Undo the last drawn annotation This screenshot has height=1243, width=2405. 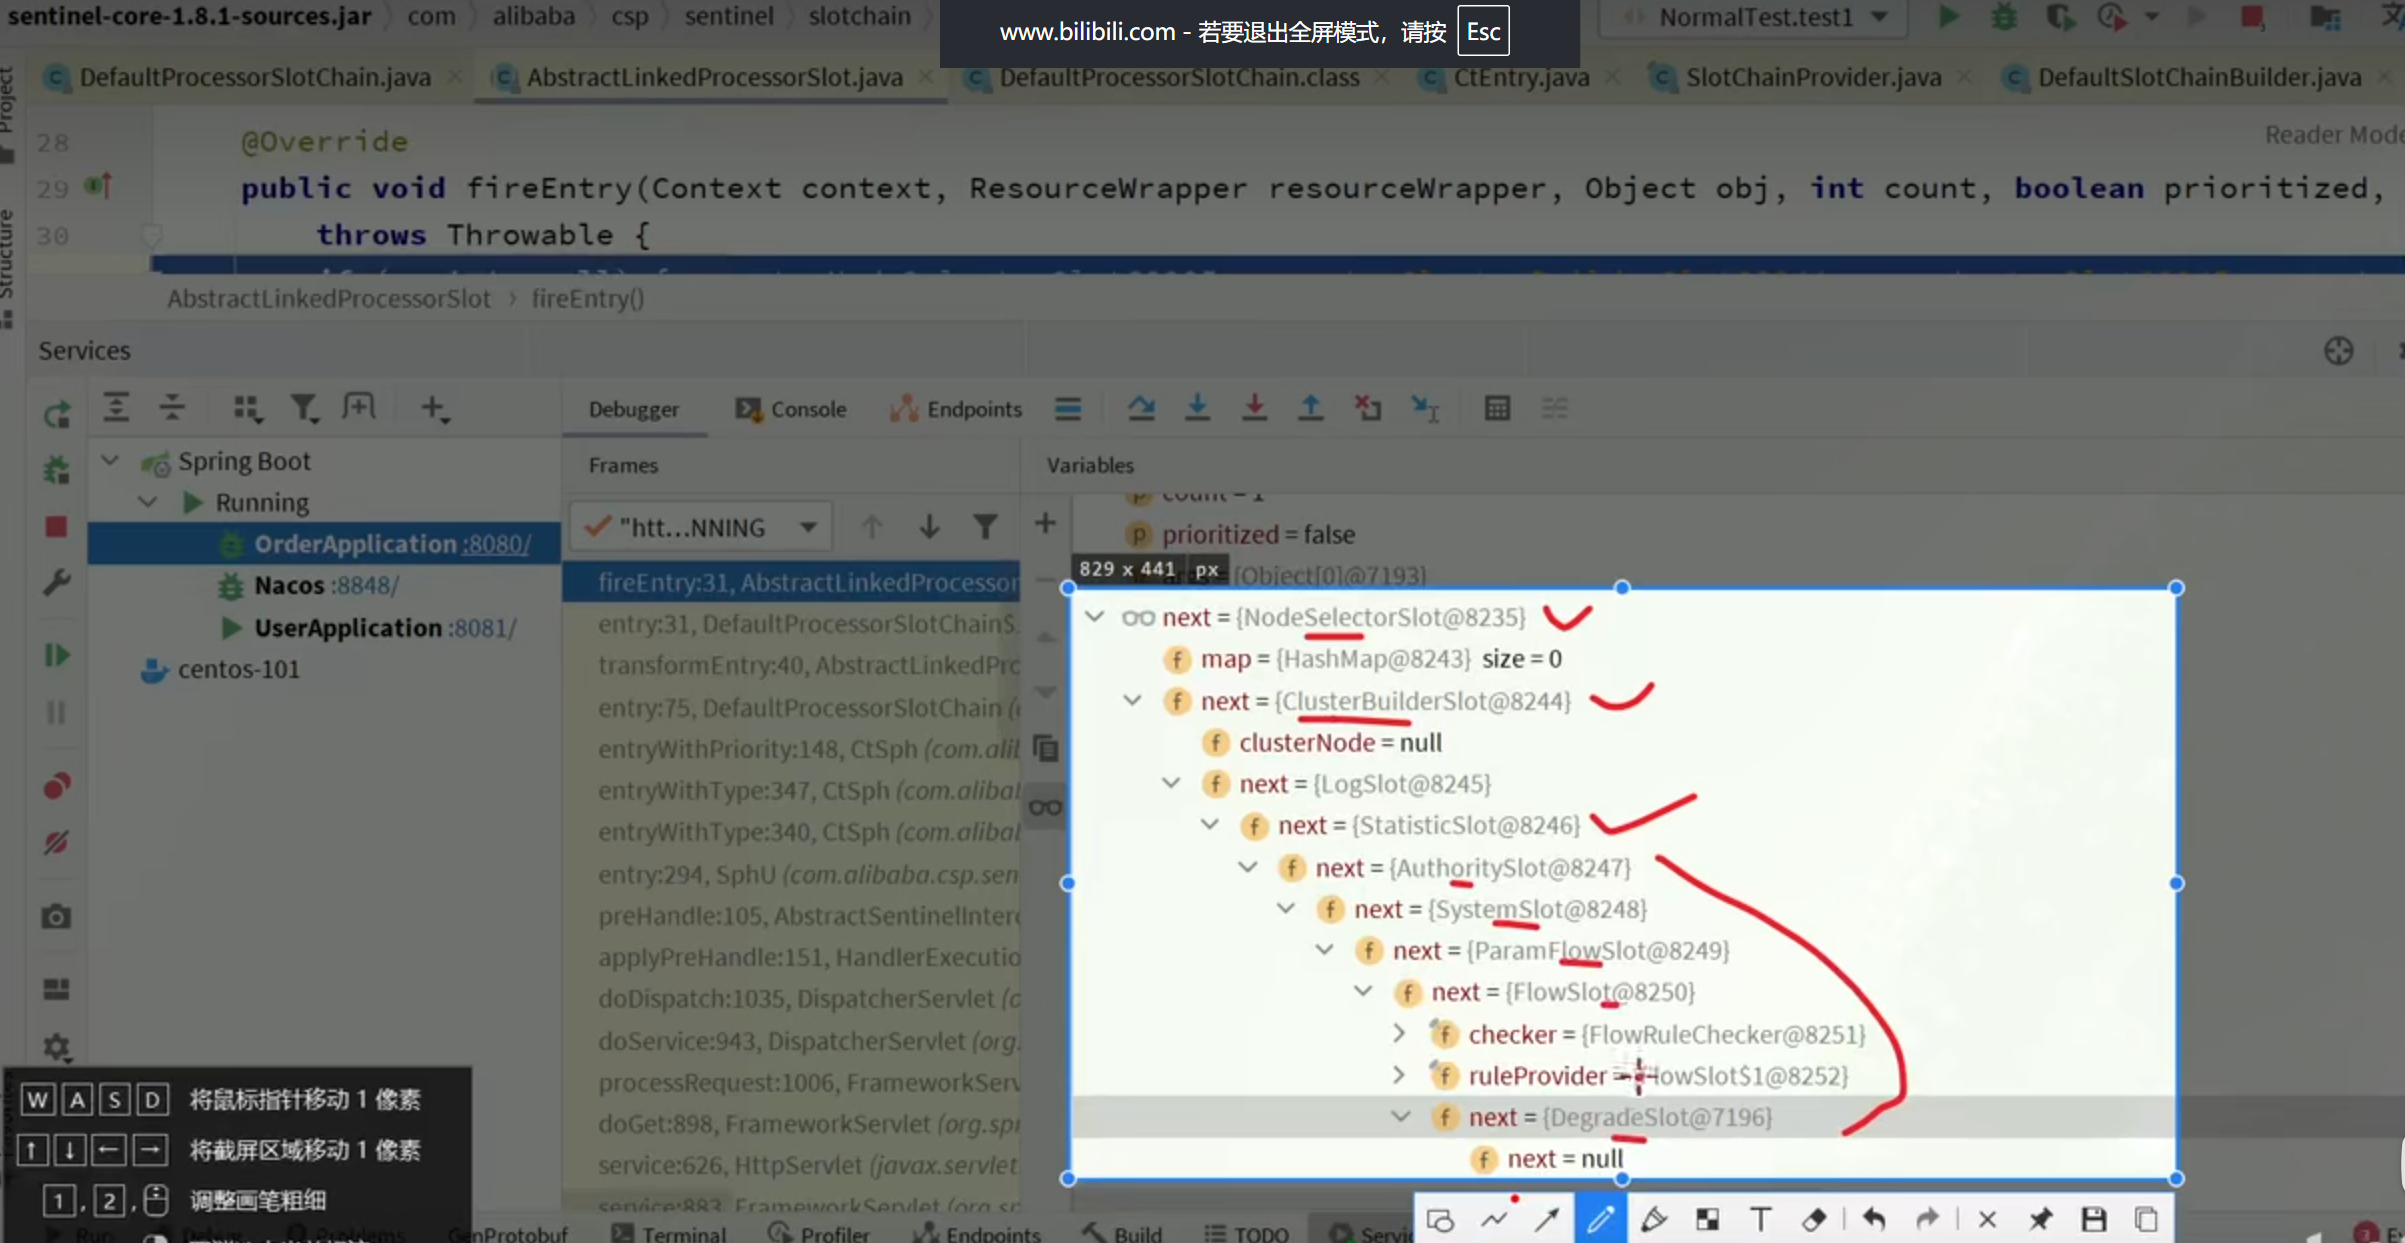tap(1874, 1219)
